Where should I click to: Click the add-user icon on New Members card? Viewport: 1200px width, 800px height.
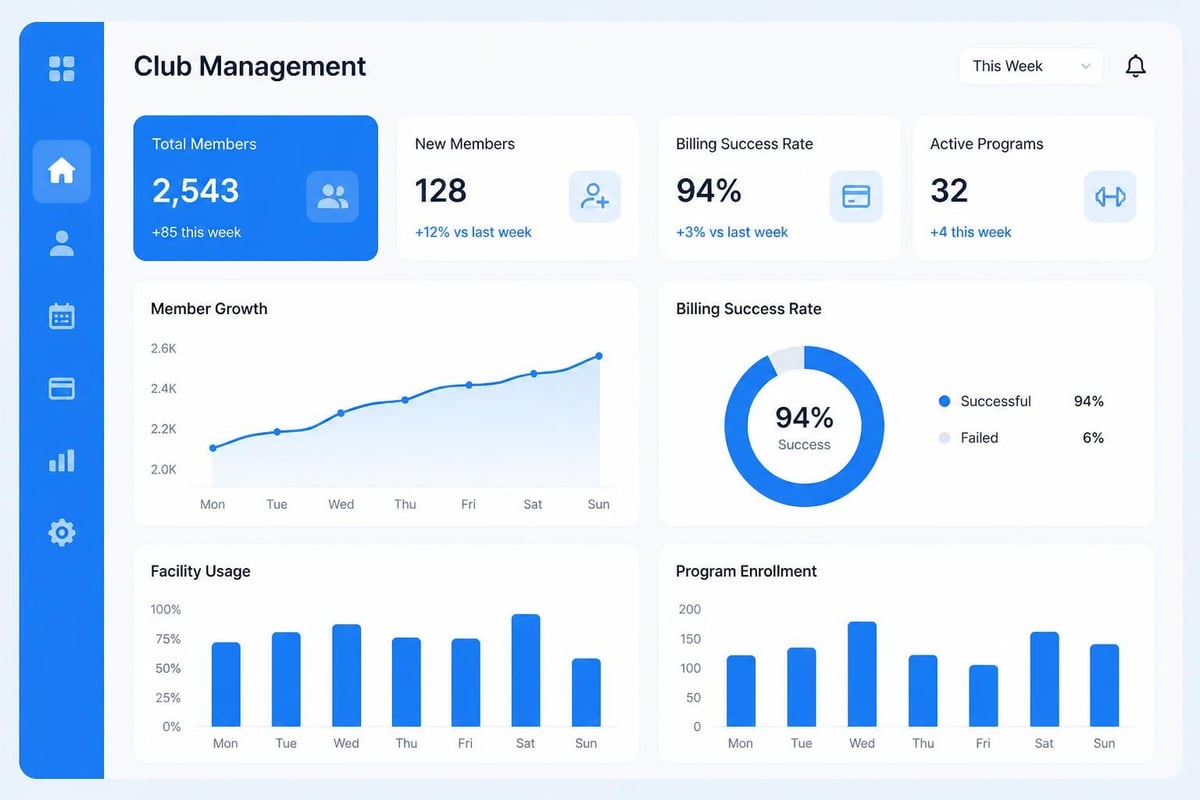click(595, 196)
